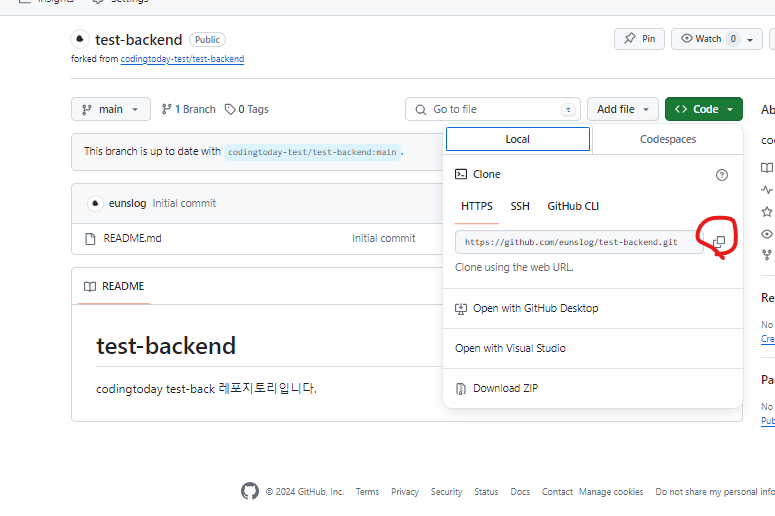Click the eunslog commit author avatar

[95, 203]
